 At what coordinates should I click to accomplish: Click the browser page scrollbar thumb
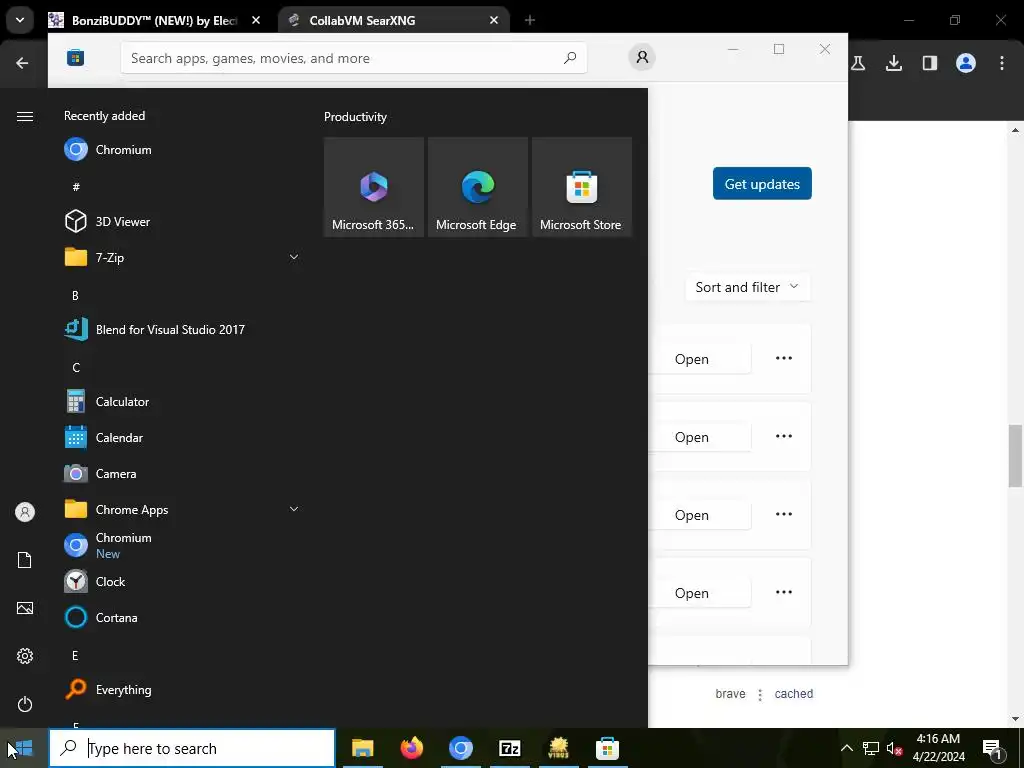click(1015, 455)
